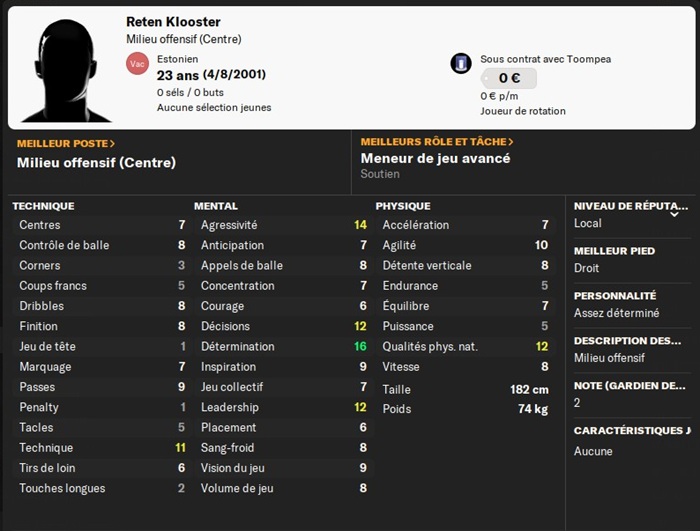Select Meneur de jeu avancé role

click(435, 159)
